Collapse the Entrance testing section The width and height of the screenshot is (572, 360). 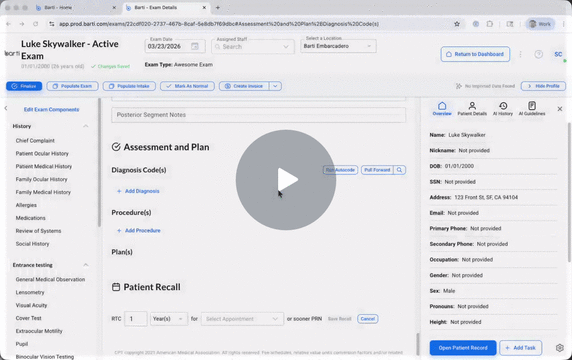point(86,265)
